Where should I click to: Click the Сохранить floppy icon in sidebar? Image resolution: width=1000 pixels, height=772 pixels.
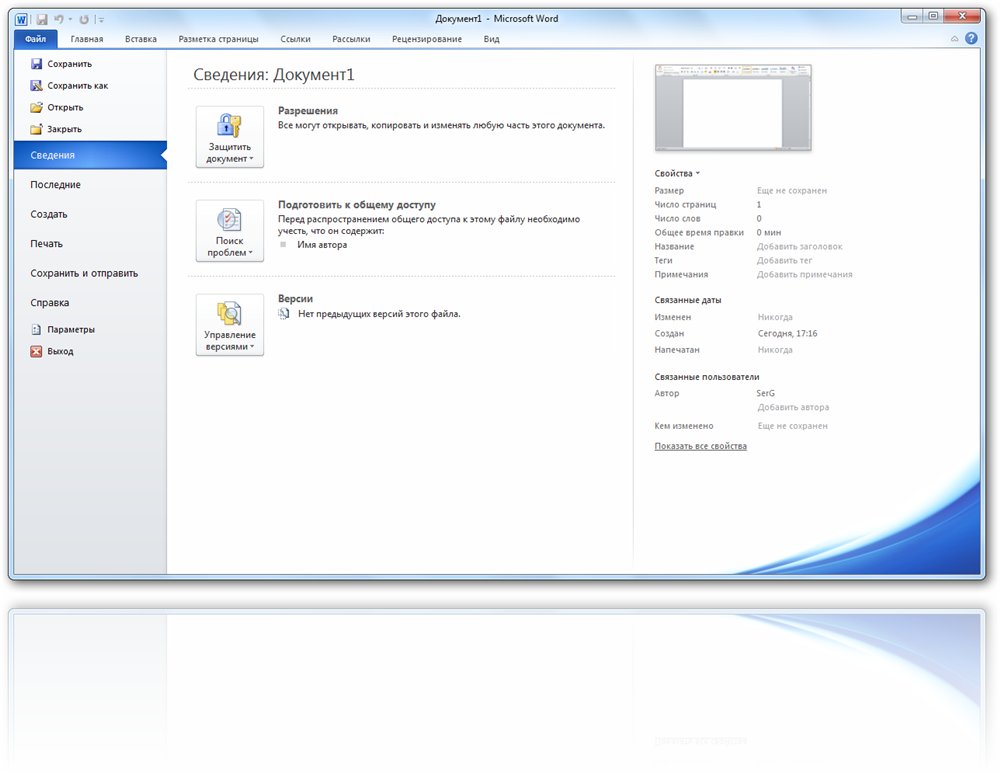[36, 64]
